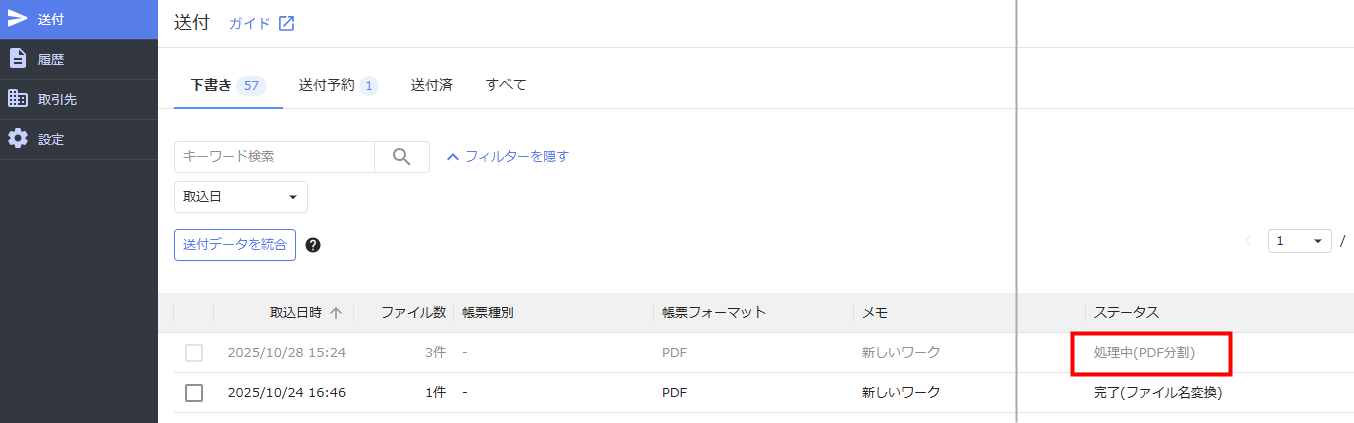Tick the checkbox for the 2025/10/24 16:46 row
Viewport: 1354px width, 423px height.
pyautogui.click(x=194, y=393)
